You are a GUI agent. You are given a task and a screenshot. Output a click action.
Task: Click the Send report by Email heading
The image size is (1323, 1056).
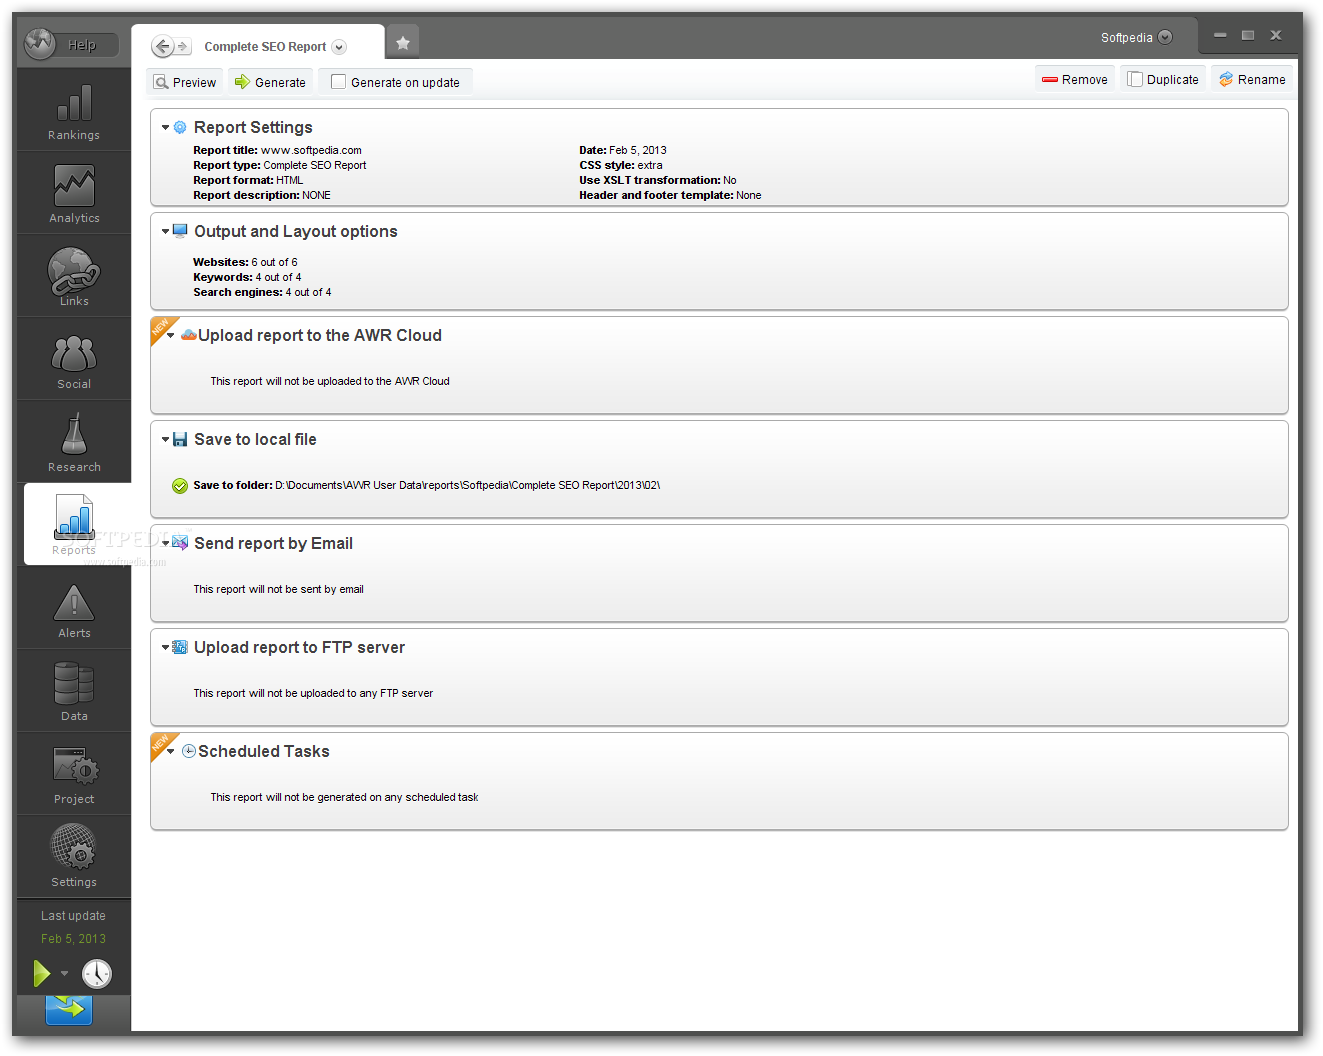[x=273, y=543]
